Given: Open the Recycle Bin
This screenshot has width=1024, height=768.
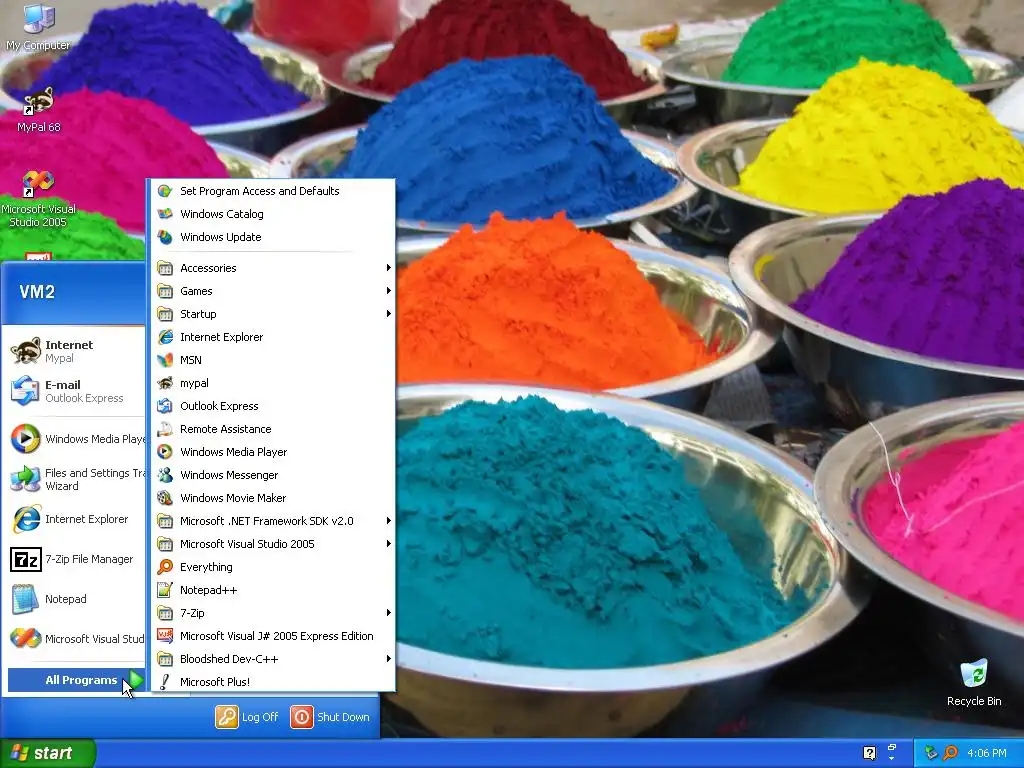Looking at the screenshot, I should coord(974,683).
